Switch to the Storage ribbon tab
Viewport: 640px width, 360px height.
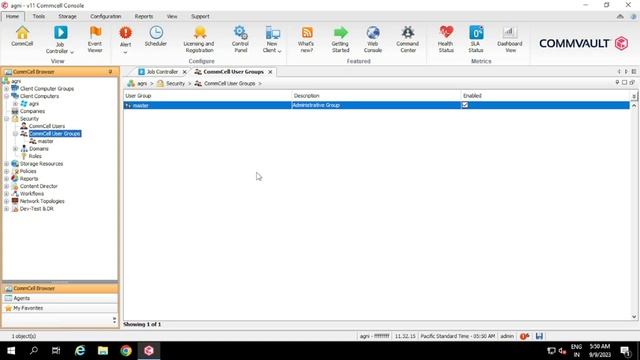[67, 16]
